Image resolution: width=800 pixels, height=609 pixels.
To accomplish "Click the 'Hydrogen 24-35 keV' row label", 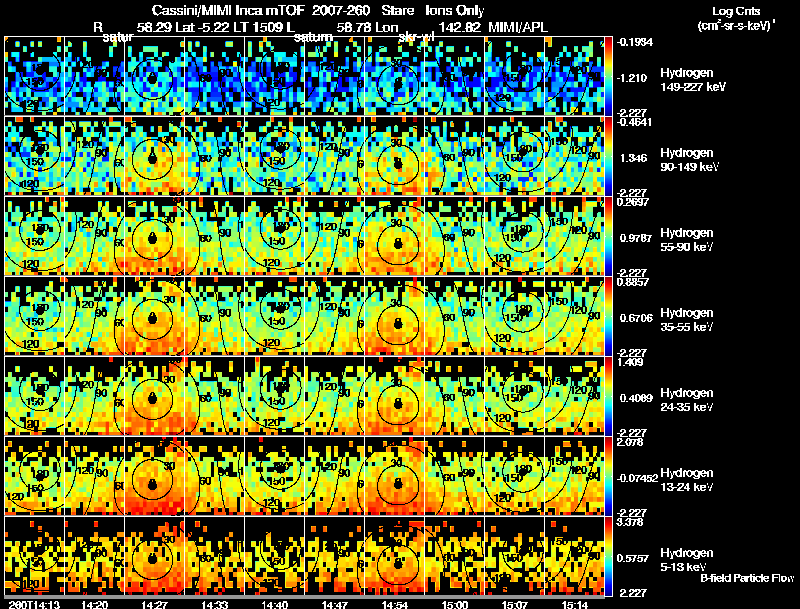I will point(687,400).
